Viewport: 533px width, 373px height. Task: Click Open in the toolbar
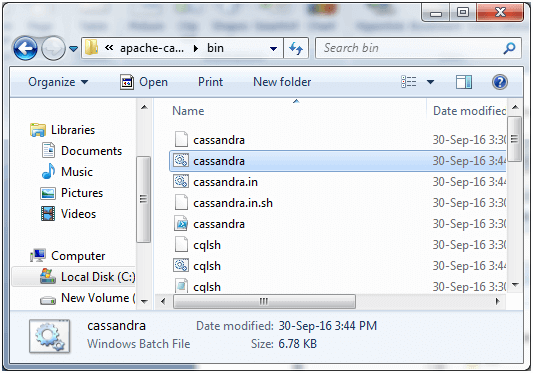coord(144,82)
